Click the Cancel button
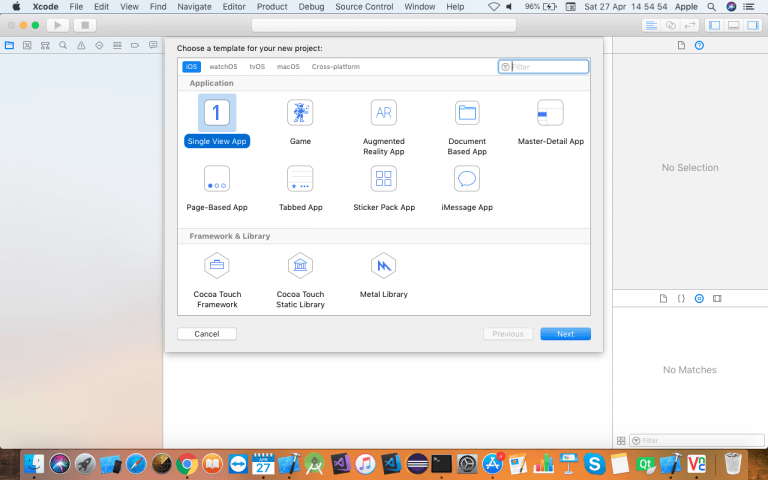Viewport: 768px width, 480px height. [207, 334]
